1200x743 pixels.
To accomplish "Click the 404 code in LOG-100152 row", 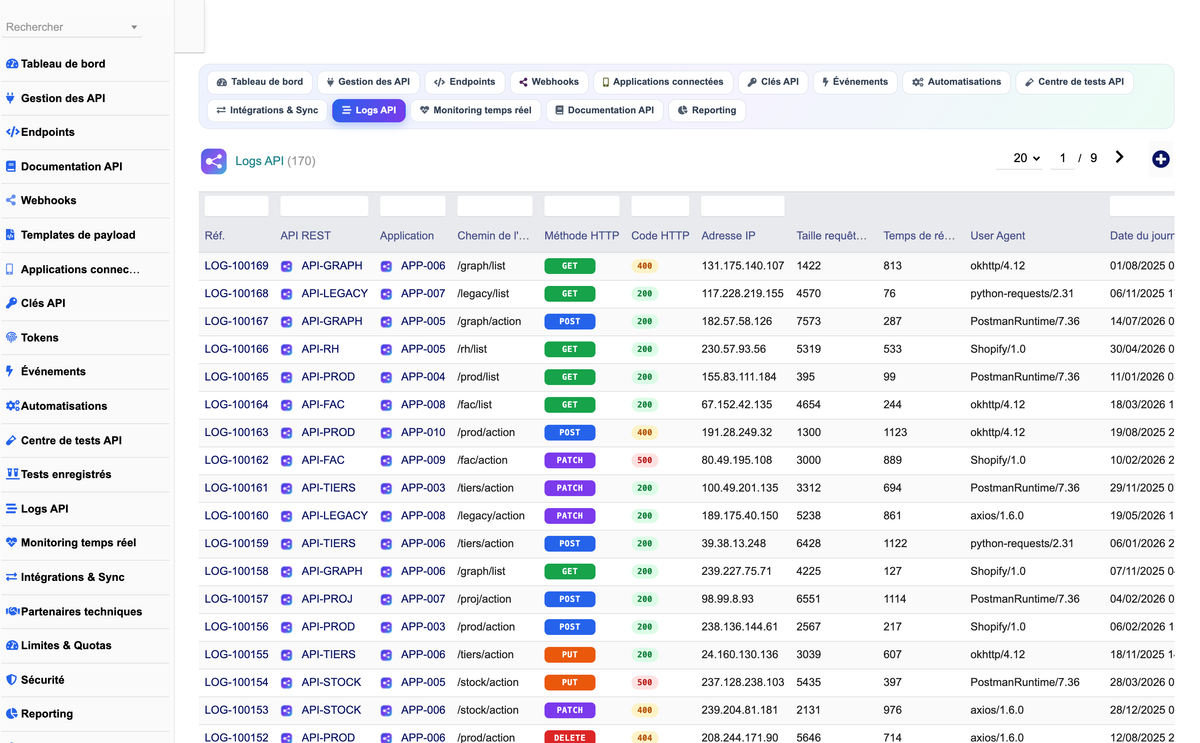I will [645, 738].
